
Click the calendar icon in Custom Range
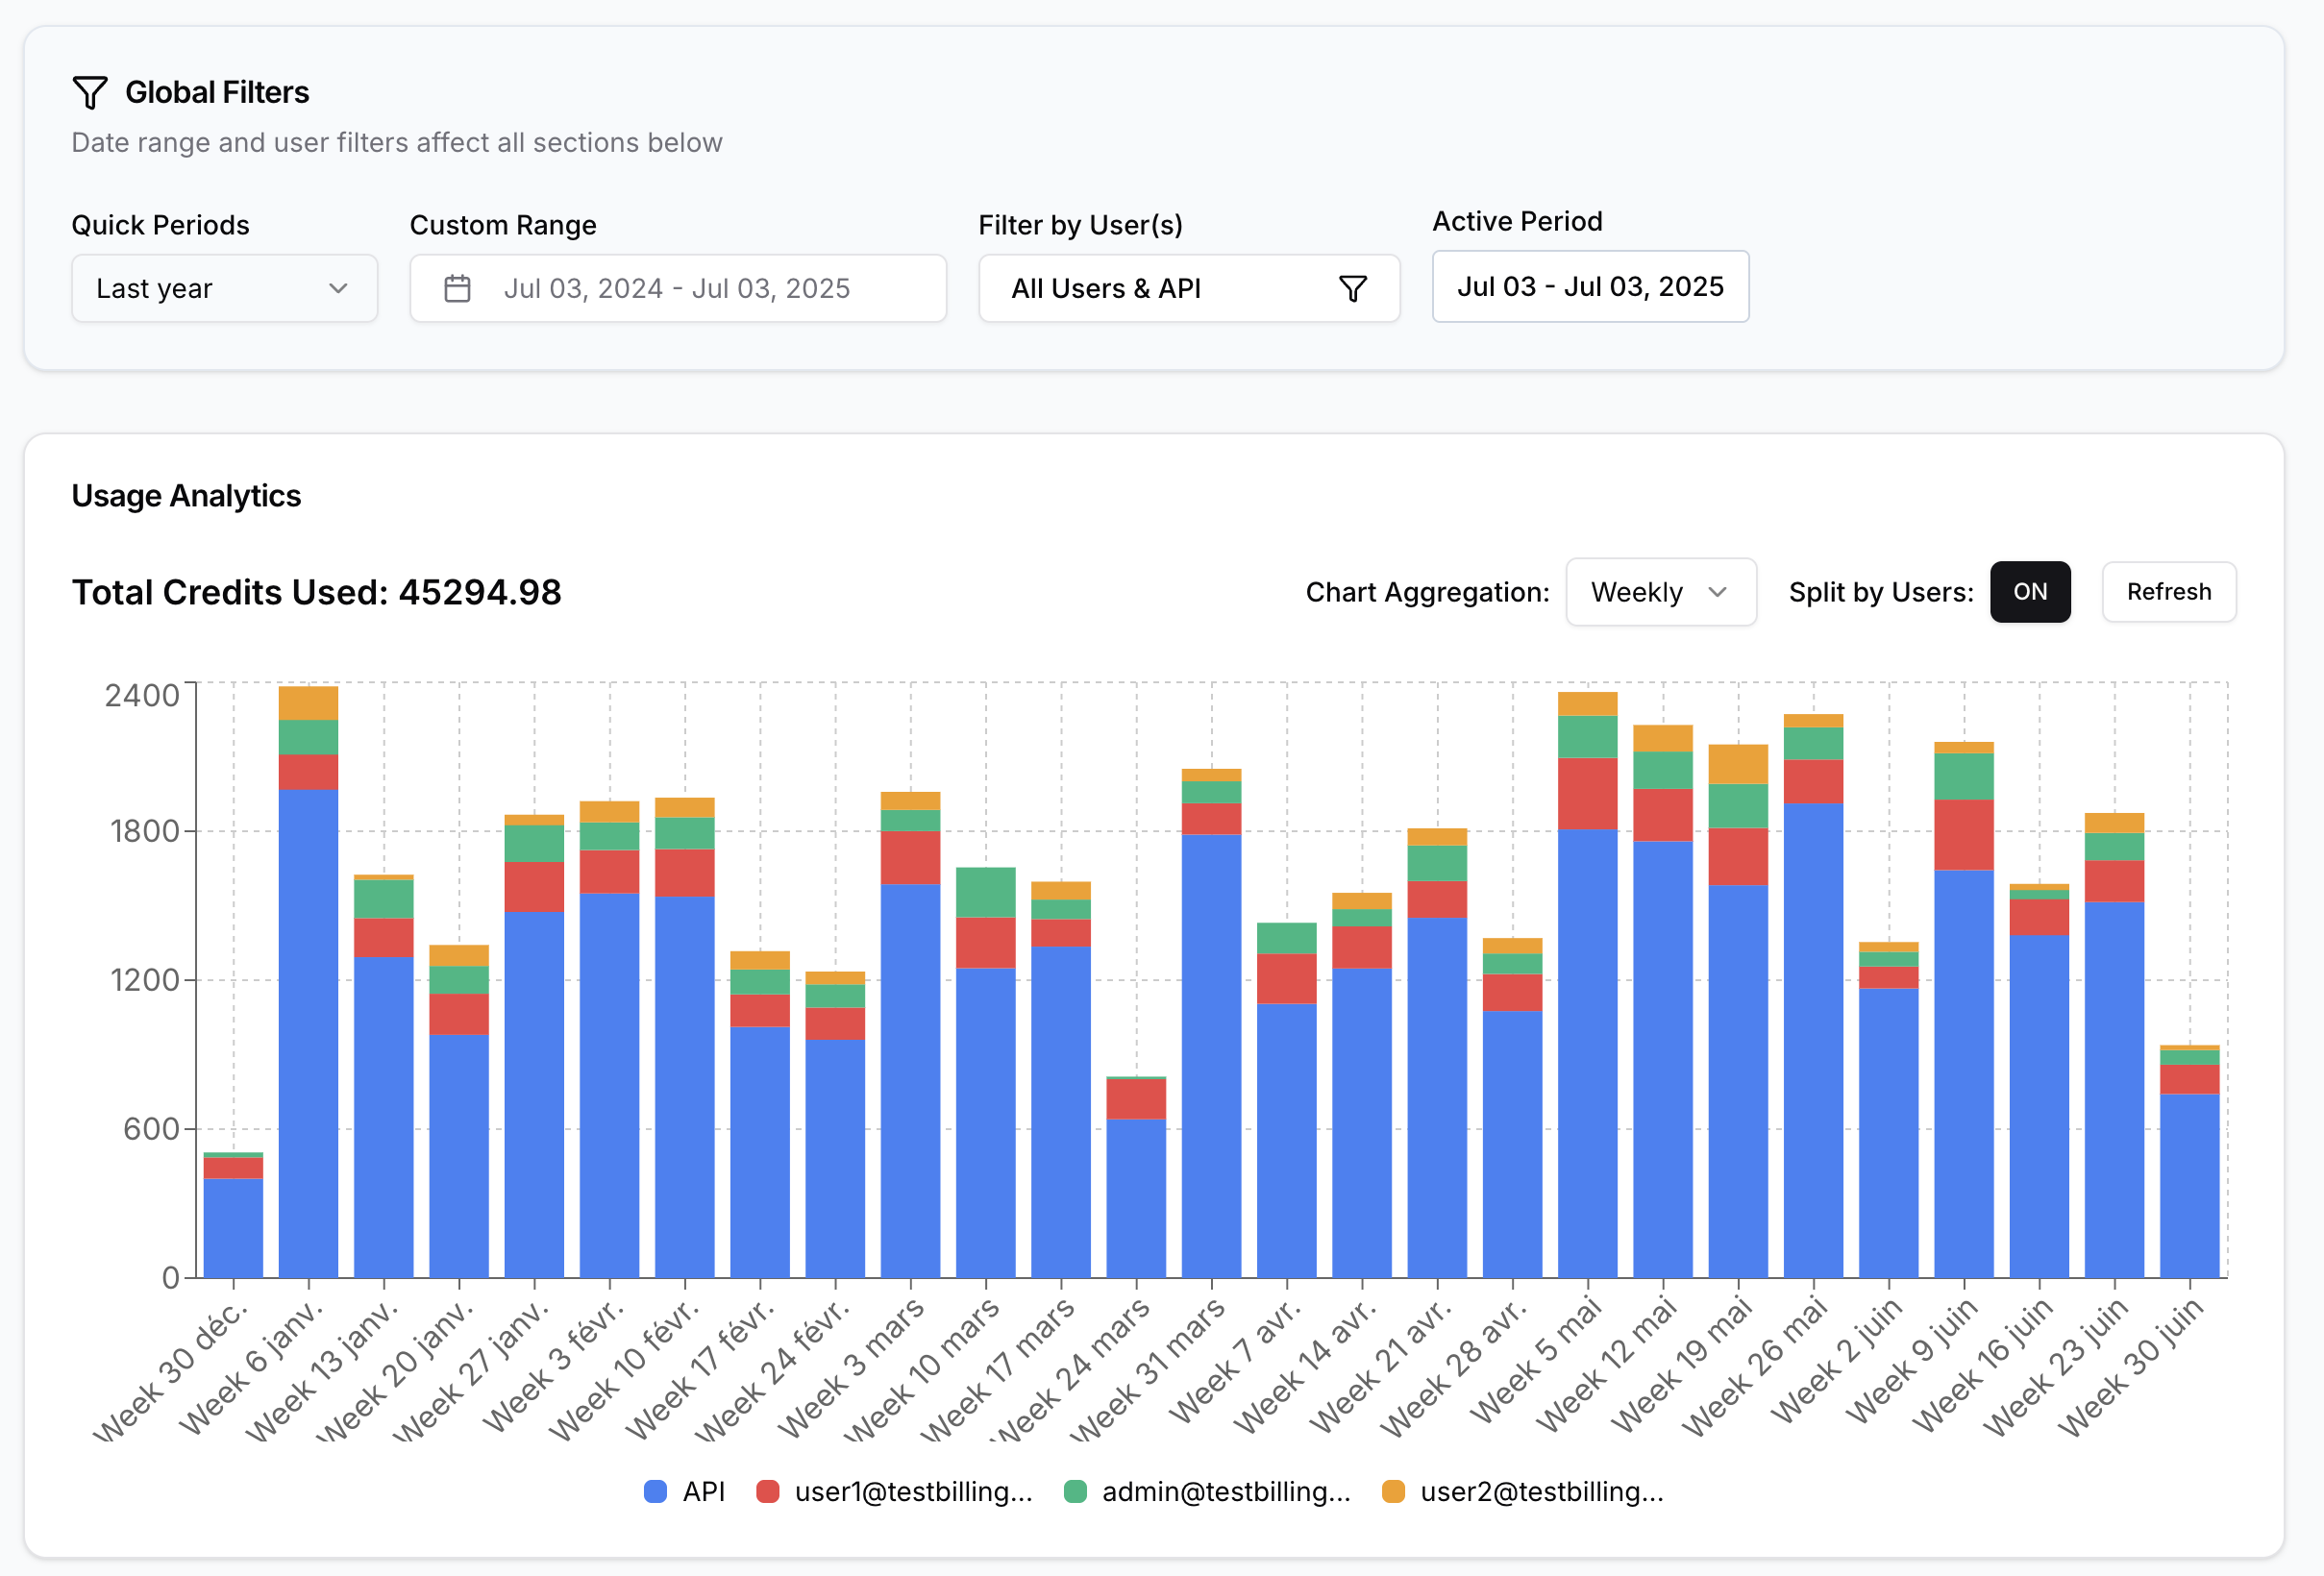(x=457, y=288)
